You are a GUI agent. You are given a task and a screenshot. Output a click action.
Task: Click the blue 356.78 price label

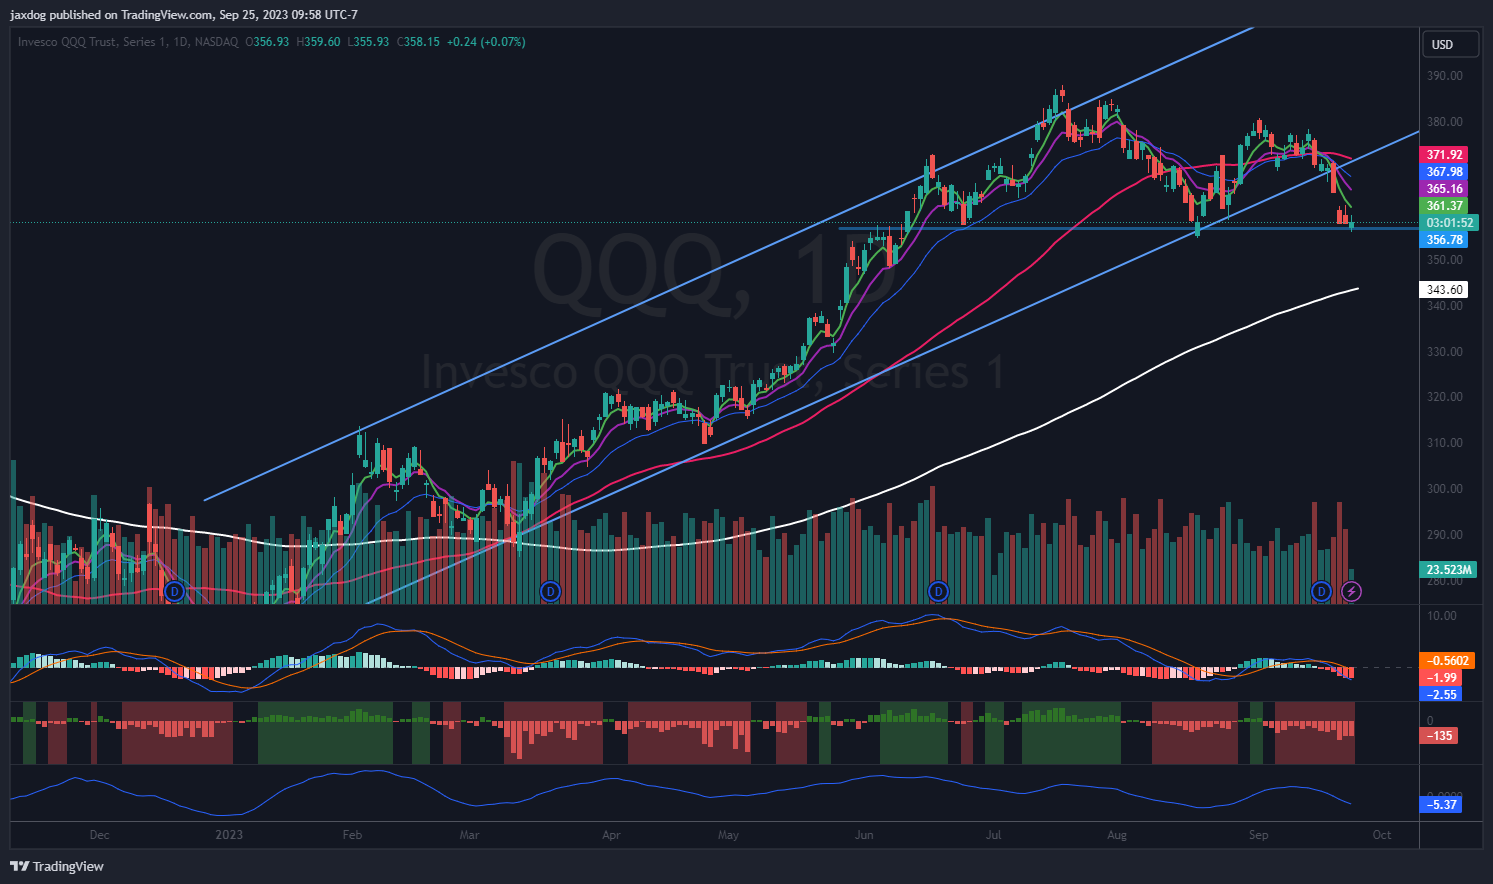(1444, 240)
